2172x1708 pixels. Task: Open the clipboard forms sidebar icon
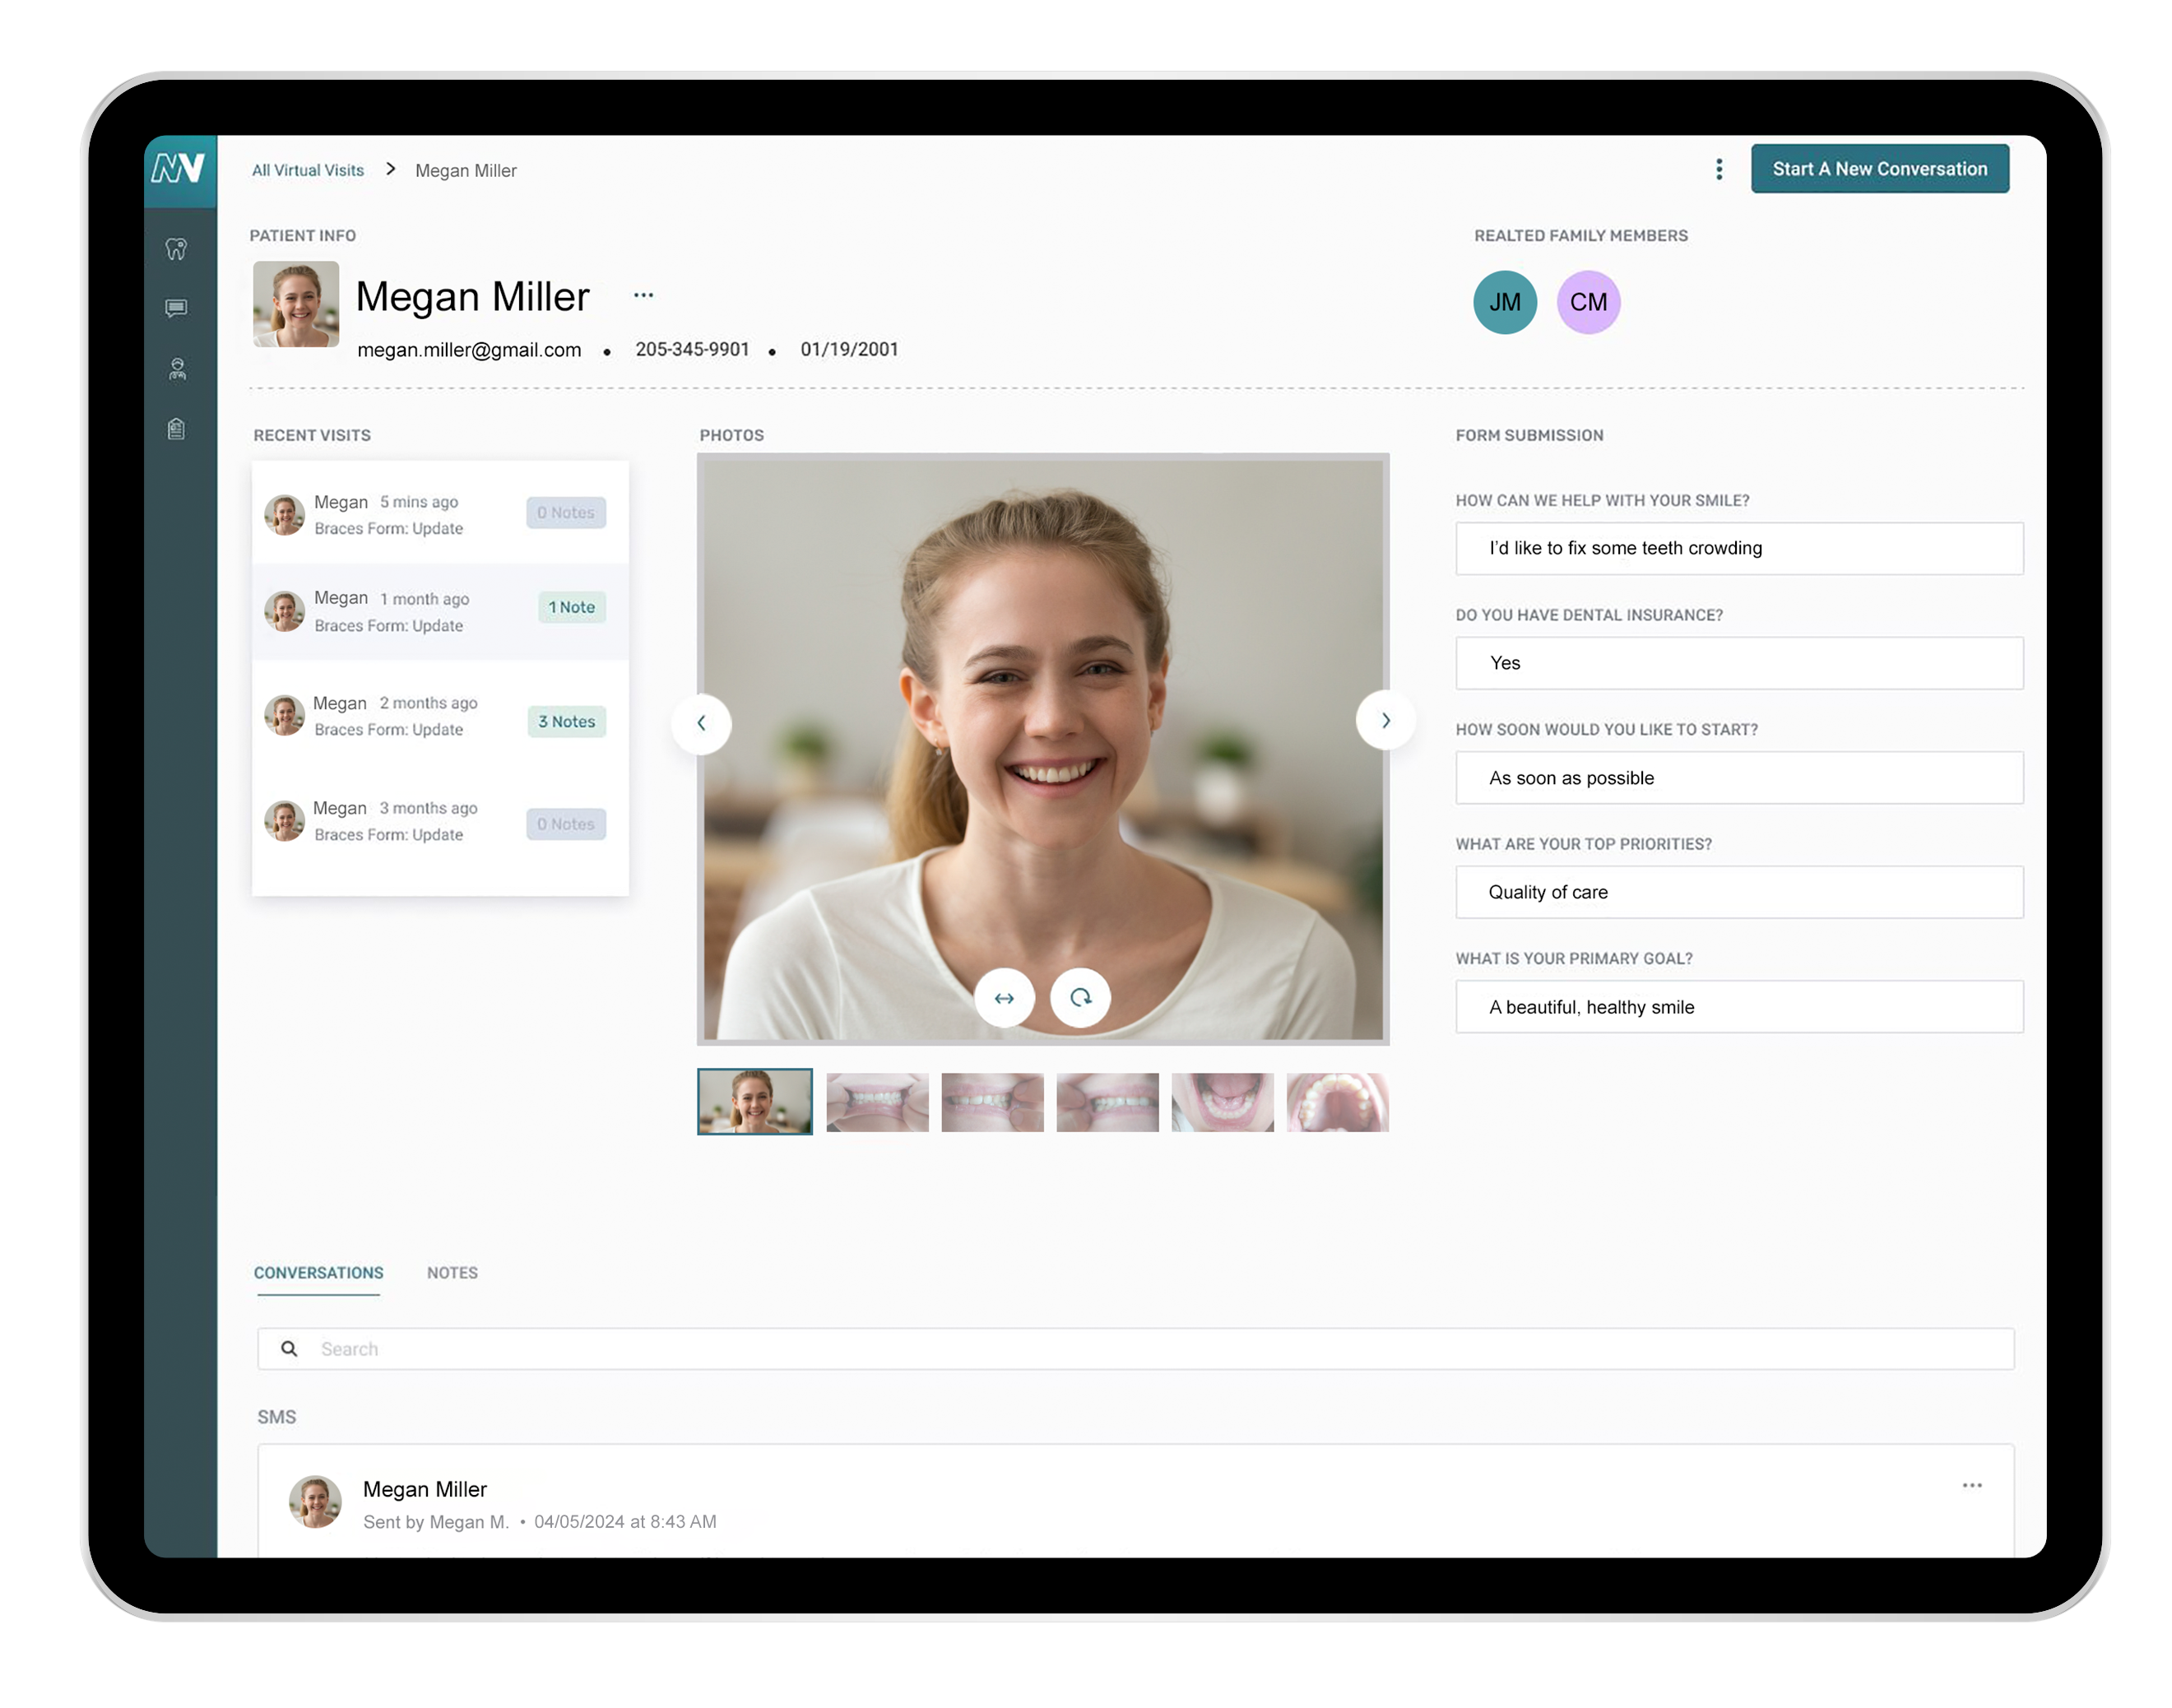click(x=177, y=429)
